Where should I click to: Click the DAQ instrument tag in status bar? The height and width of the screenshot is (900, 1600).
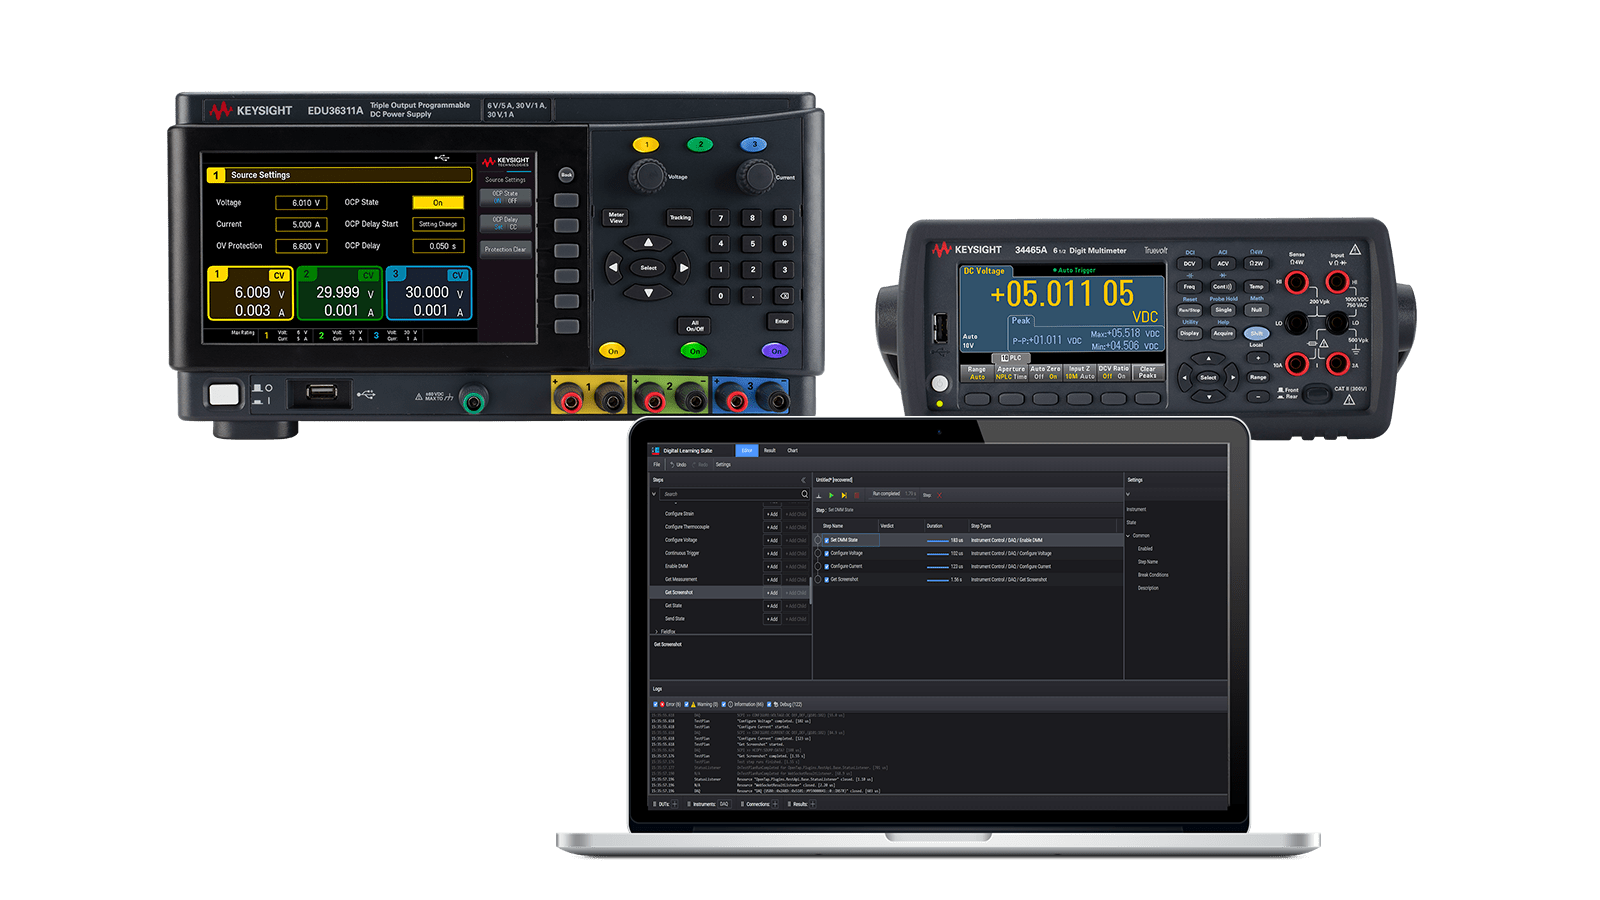click(x=724, y=804)
